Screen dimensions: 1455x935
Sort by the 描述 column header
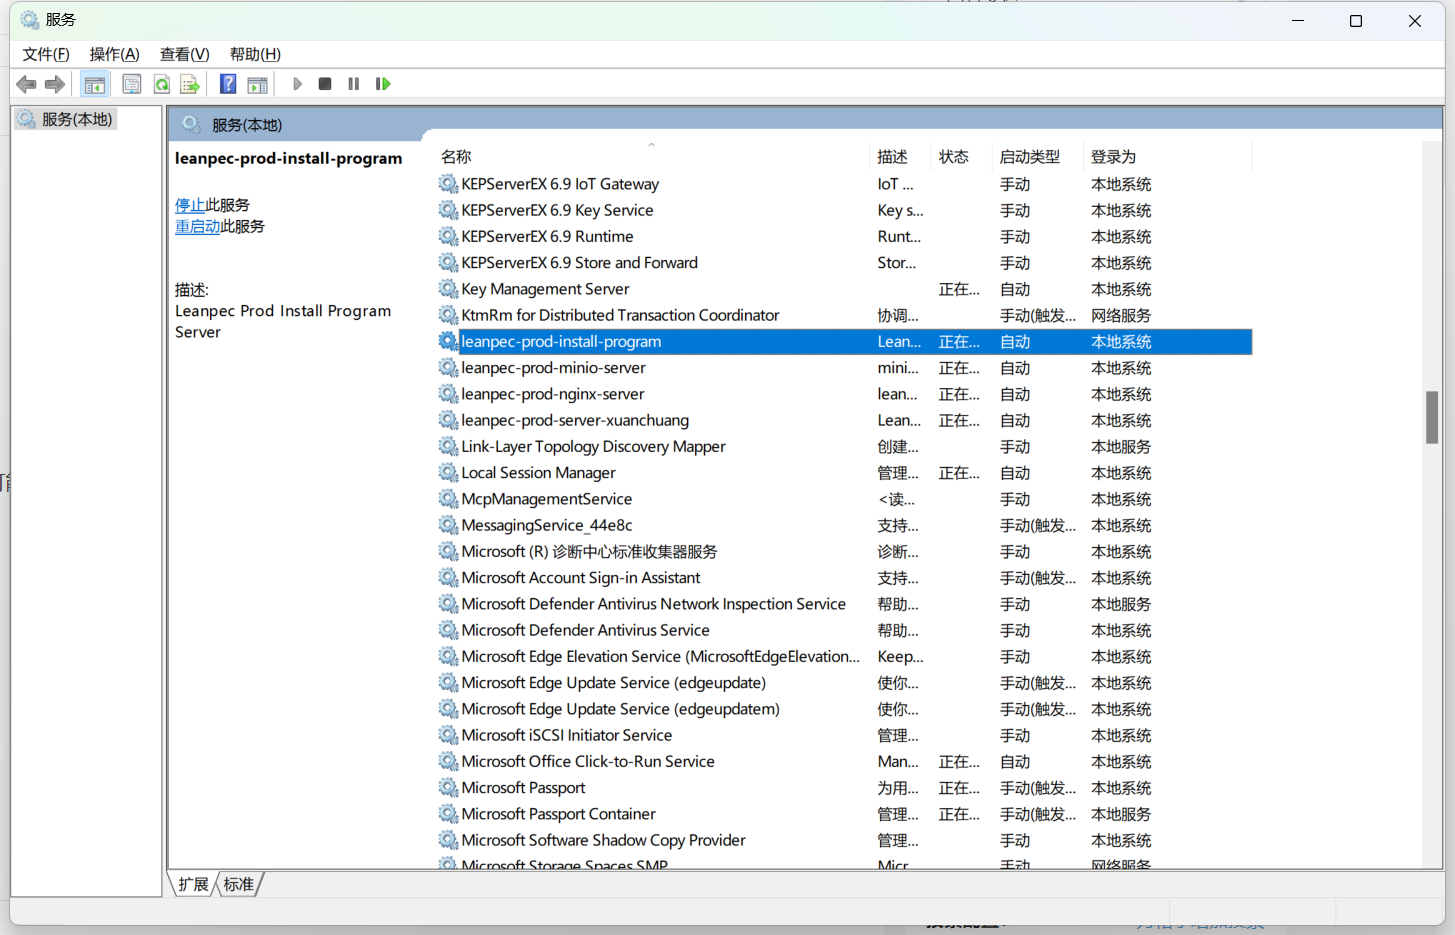pos(901,156)
